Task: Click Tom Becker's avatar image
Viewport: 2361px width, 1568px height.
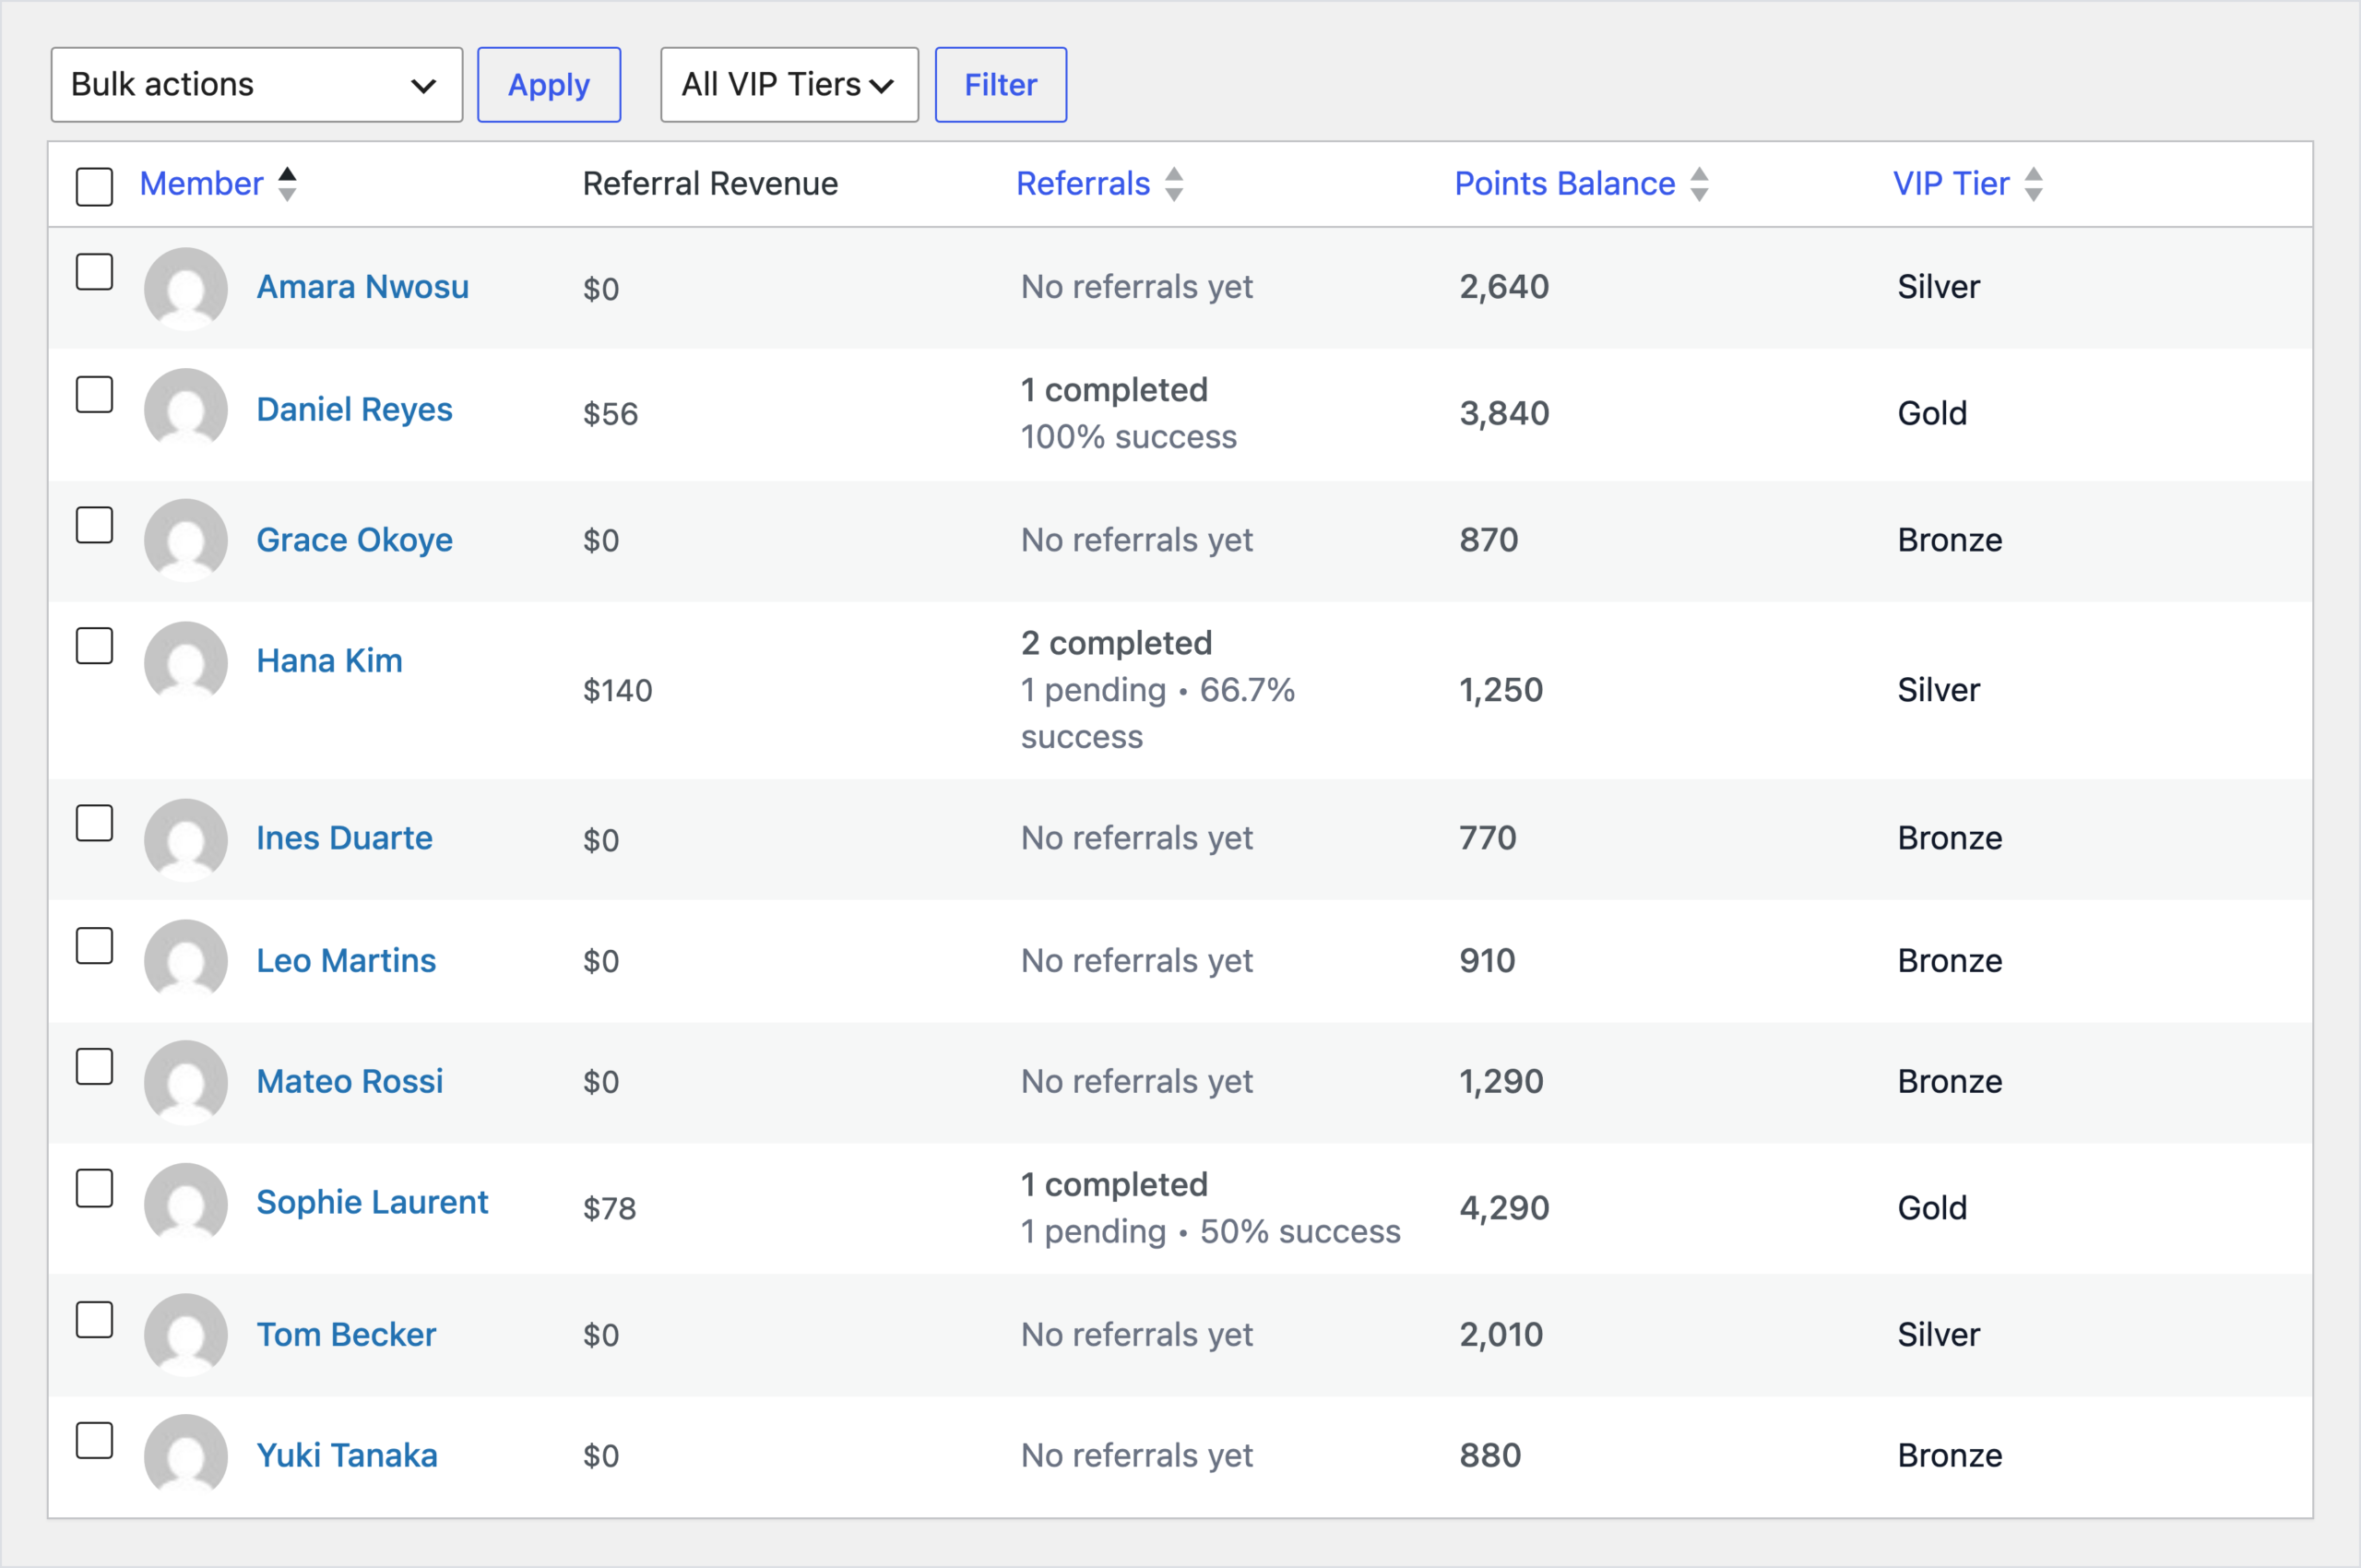Action: (186, 1335)
